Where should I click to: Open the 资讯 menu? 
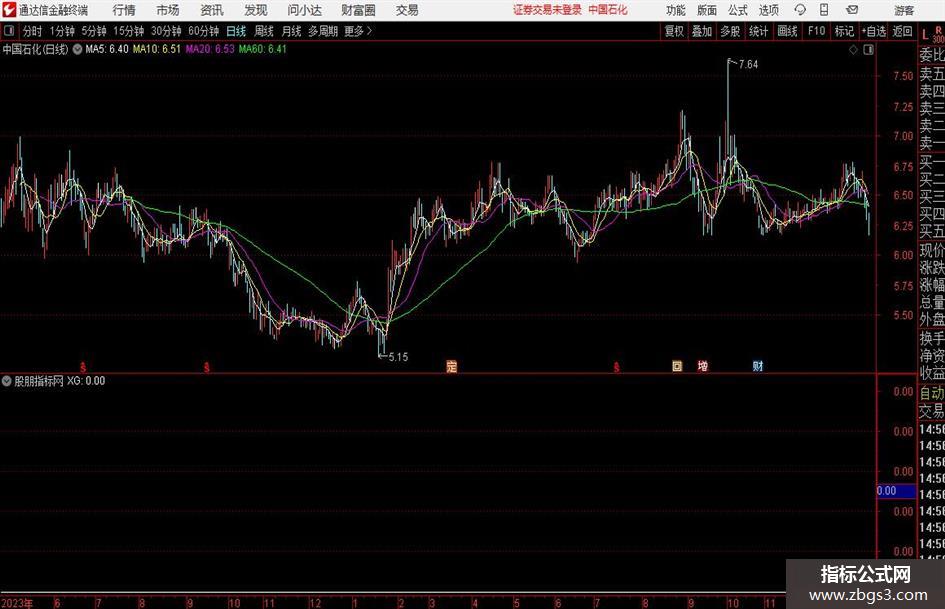212,10
